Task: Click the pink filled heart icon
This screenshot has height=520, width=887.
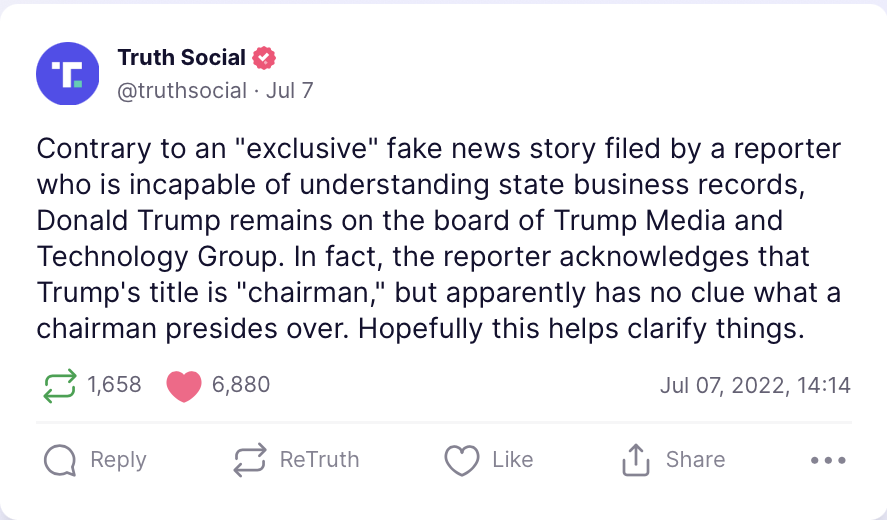Action: pos(184,386)
